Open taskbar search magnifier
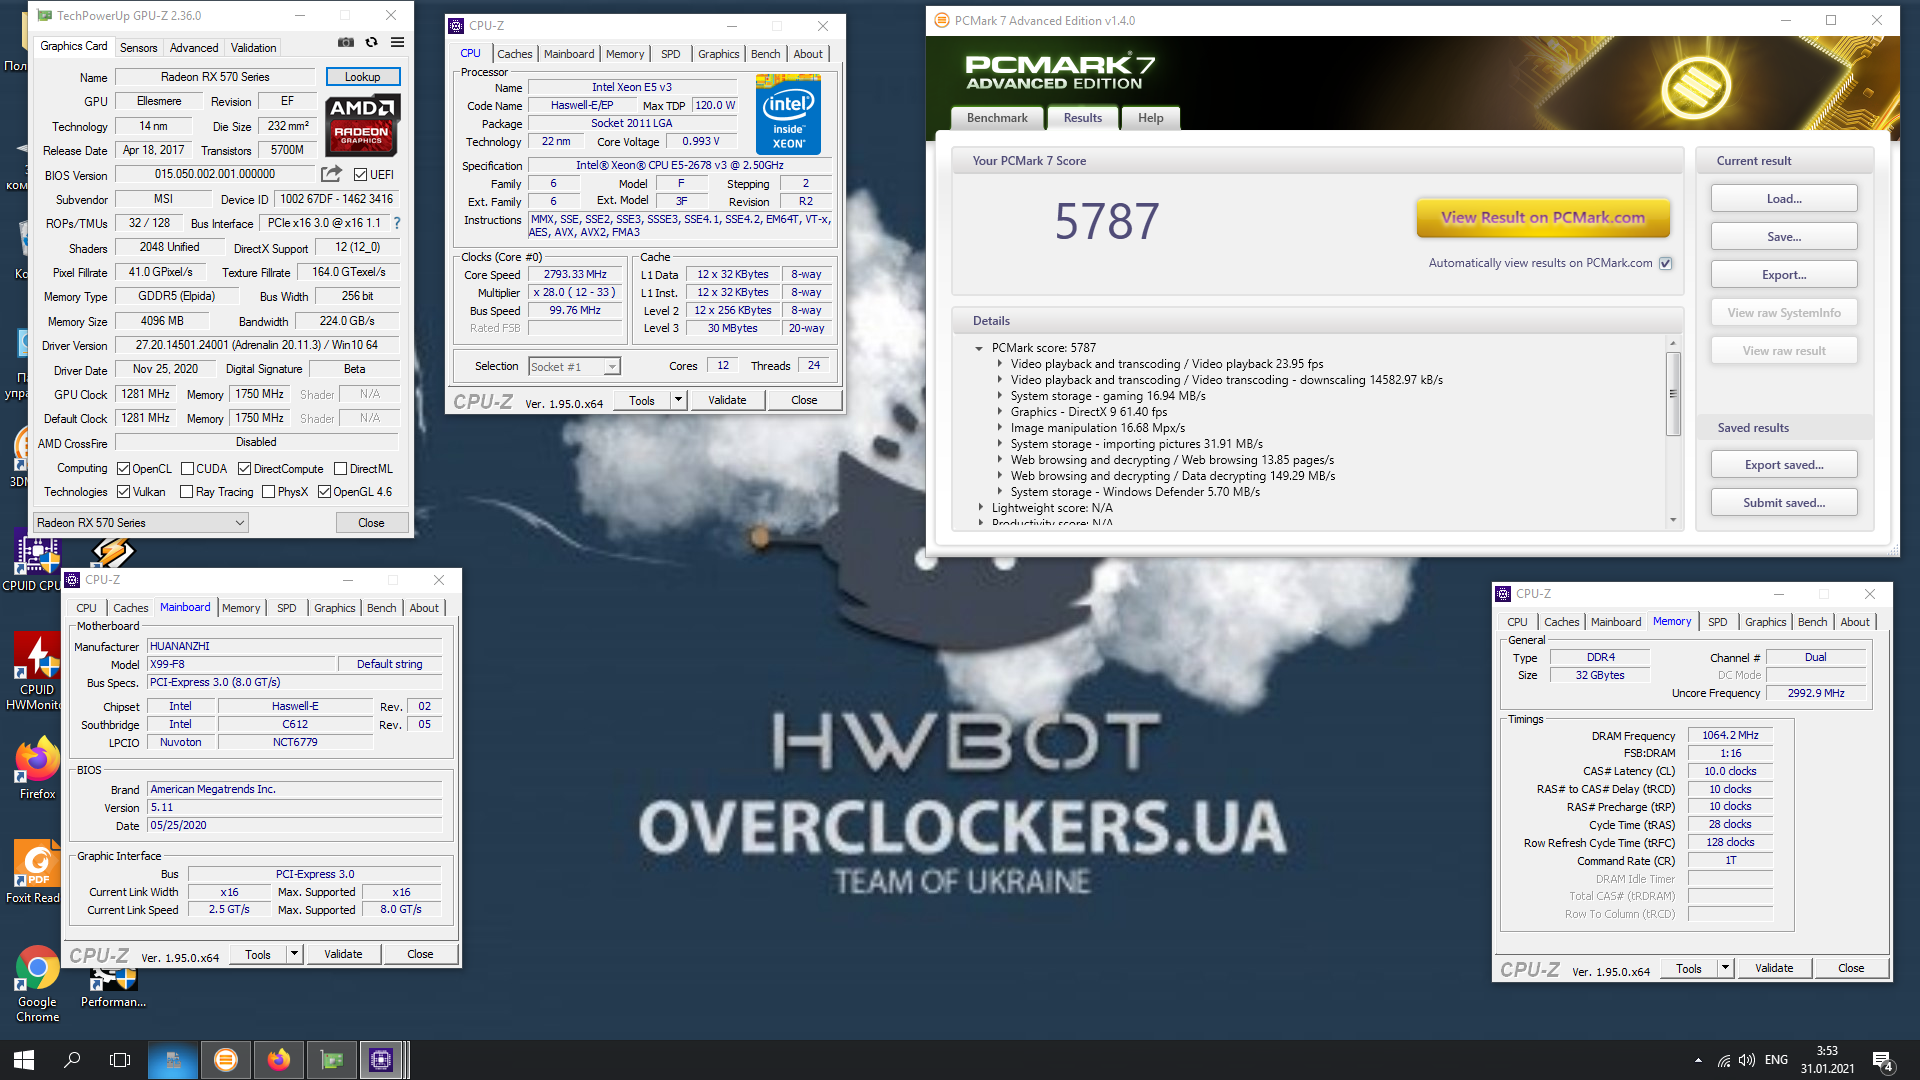The height and width of the screenshot is (1080, 1920). 72,1060
